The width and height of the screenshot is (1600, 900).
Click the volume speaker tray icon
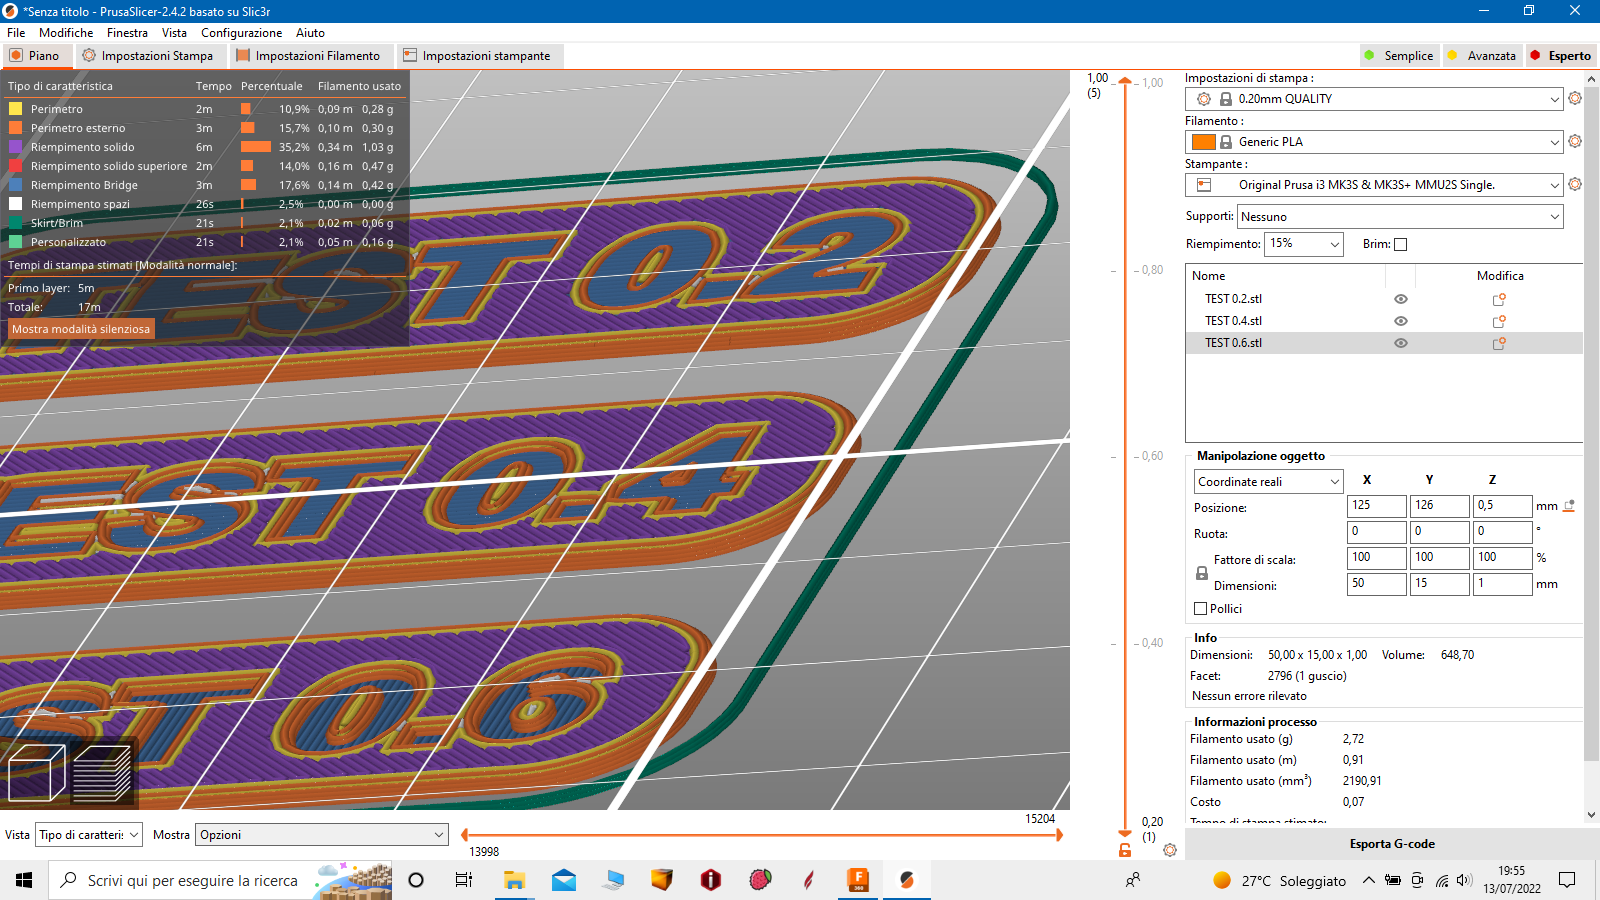[x=1465, y=880]
